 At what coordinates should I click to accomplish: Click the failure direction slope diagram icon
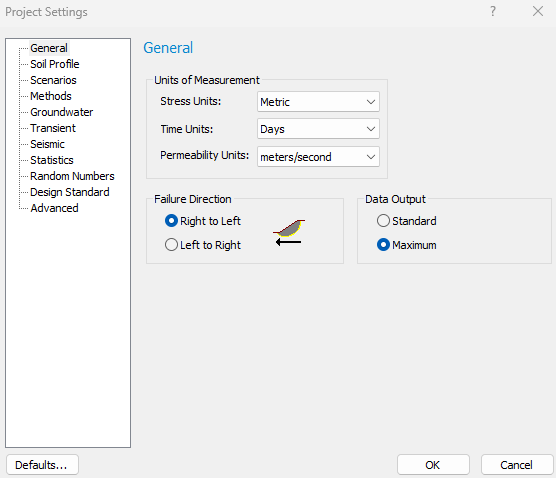289,233
